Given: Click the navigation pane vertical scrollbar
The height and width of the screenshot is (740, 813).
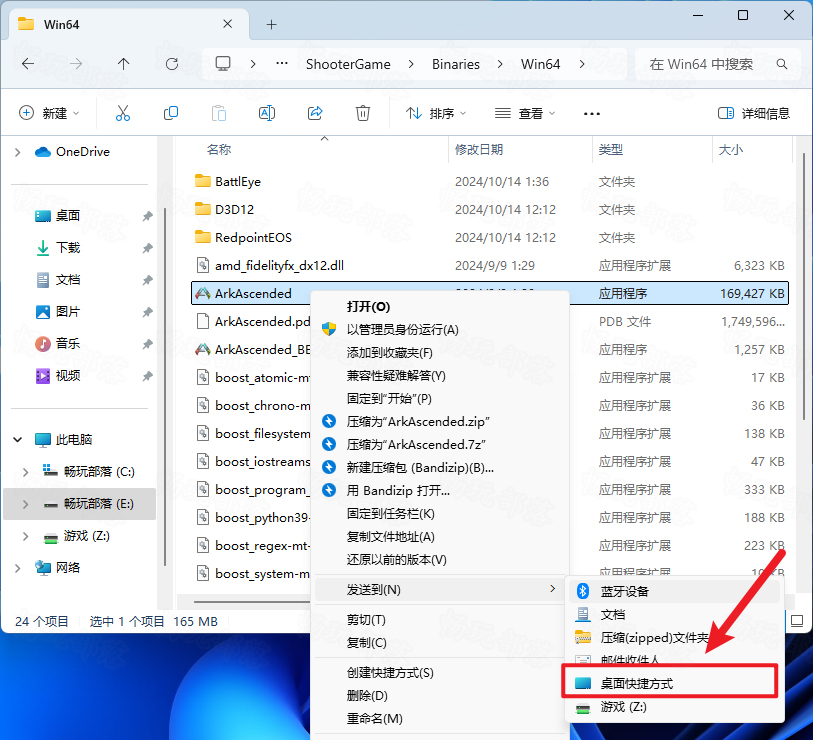Looking at the screenshot, I should [x=165, y=386].
